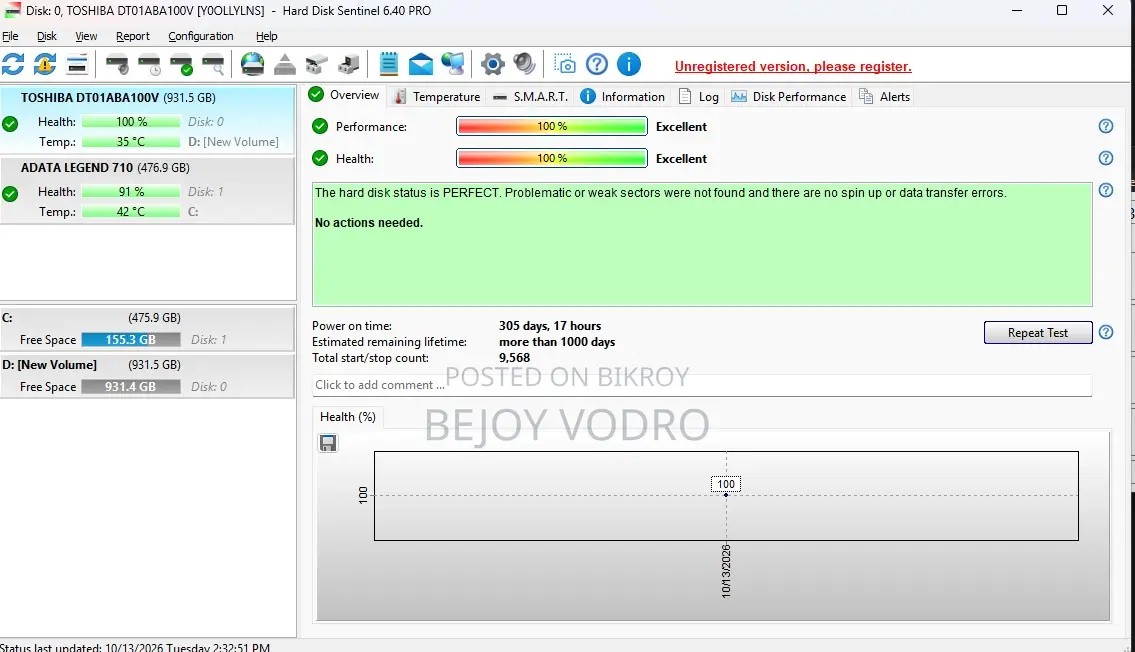
Task: Save the health graph with floppy icon
Action: click(x=328, y=443)
